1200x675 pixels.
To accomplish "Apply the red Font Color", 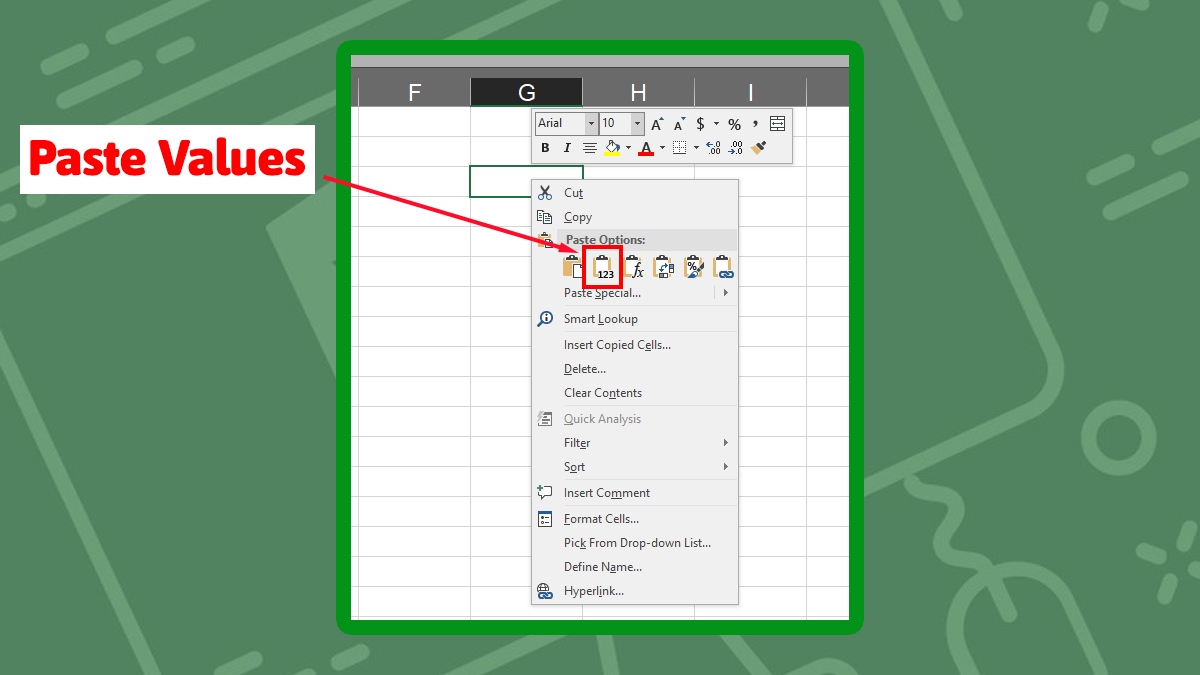I will (646, 148).
